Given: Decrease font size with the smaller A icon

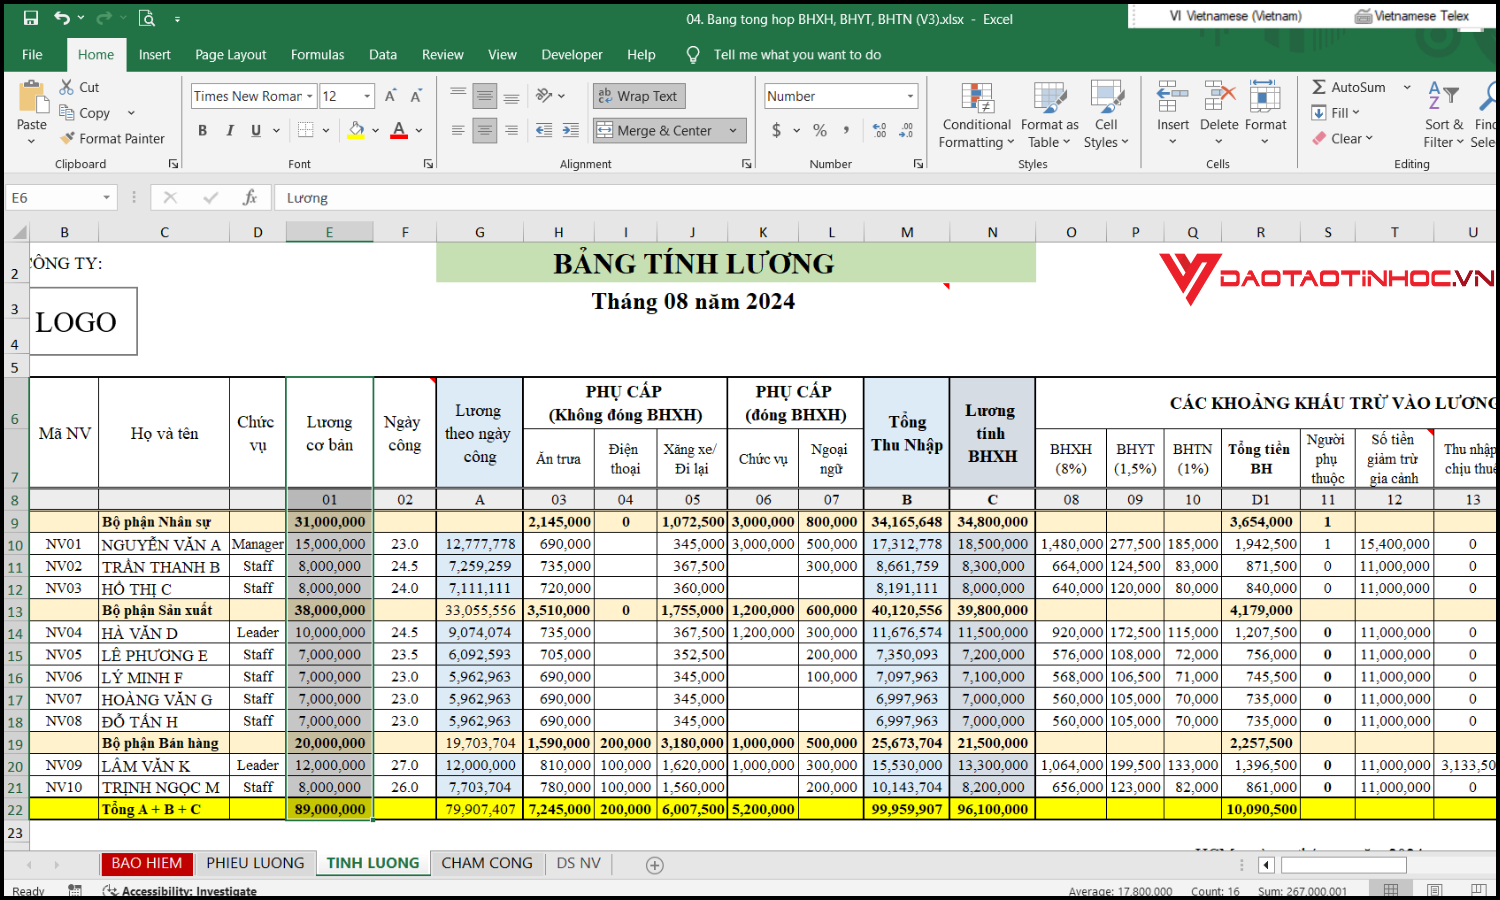Looking at the screenshot, I should [x=416, y=96].
